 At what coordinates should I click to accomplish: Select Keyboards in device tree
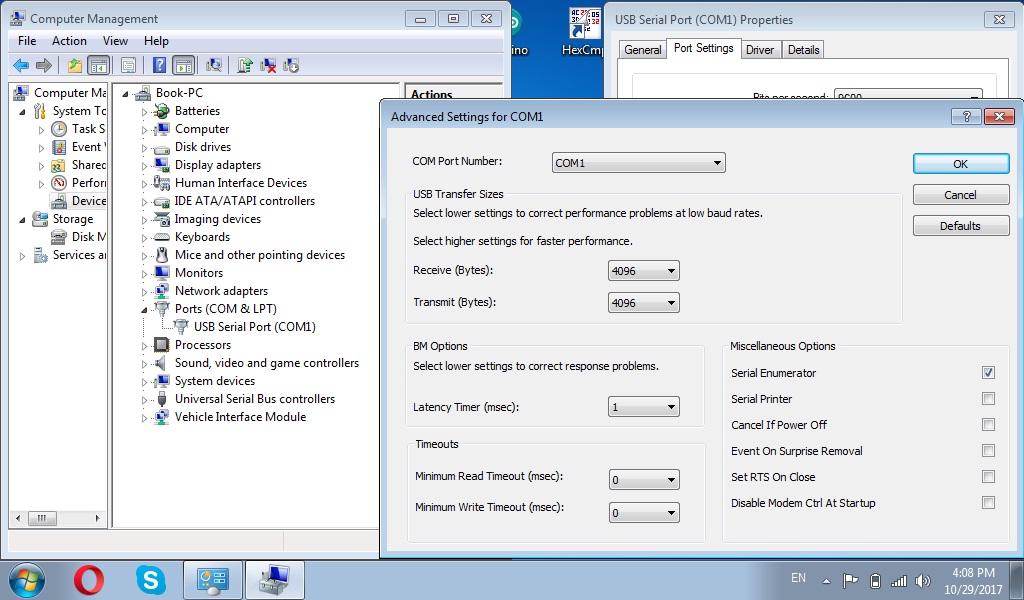pyautogui.click(x=202, y=236)
